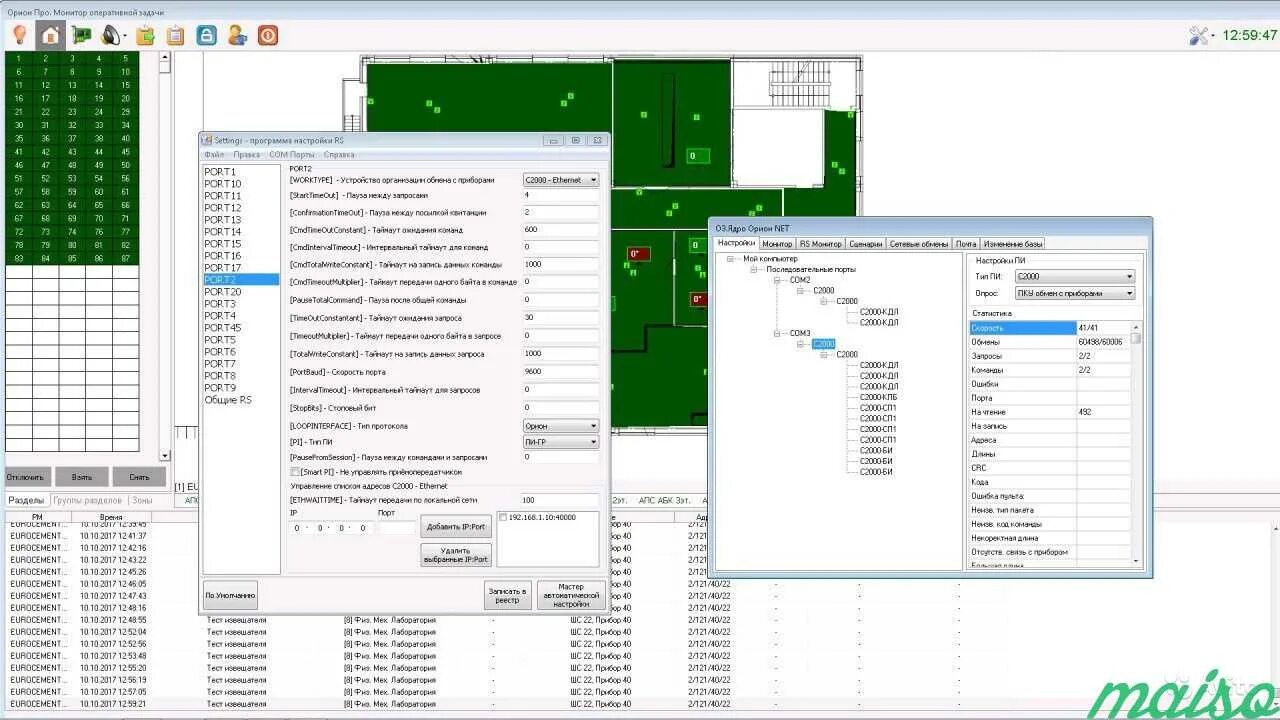Select Общие RS in the port list

click(x=228, y=400)
